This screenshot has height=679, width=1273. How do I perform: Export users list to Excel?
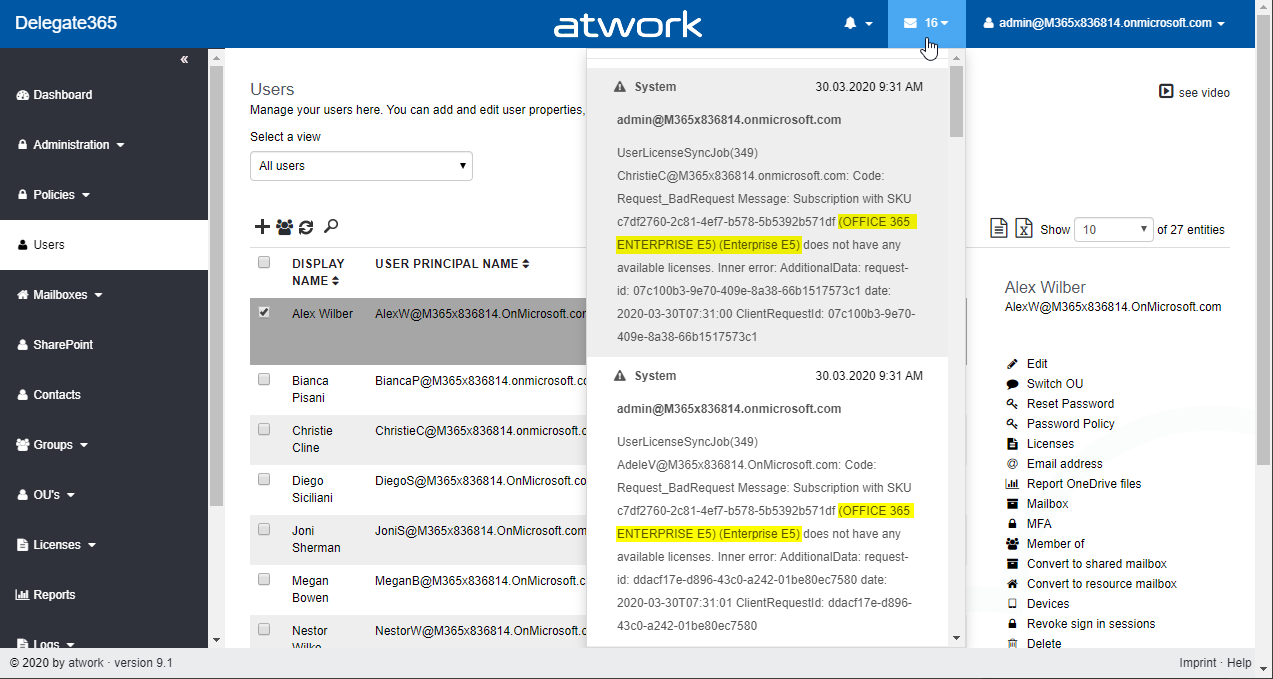1023,228
